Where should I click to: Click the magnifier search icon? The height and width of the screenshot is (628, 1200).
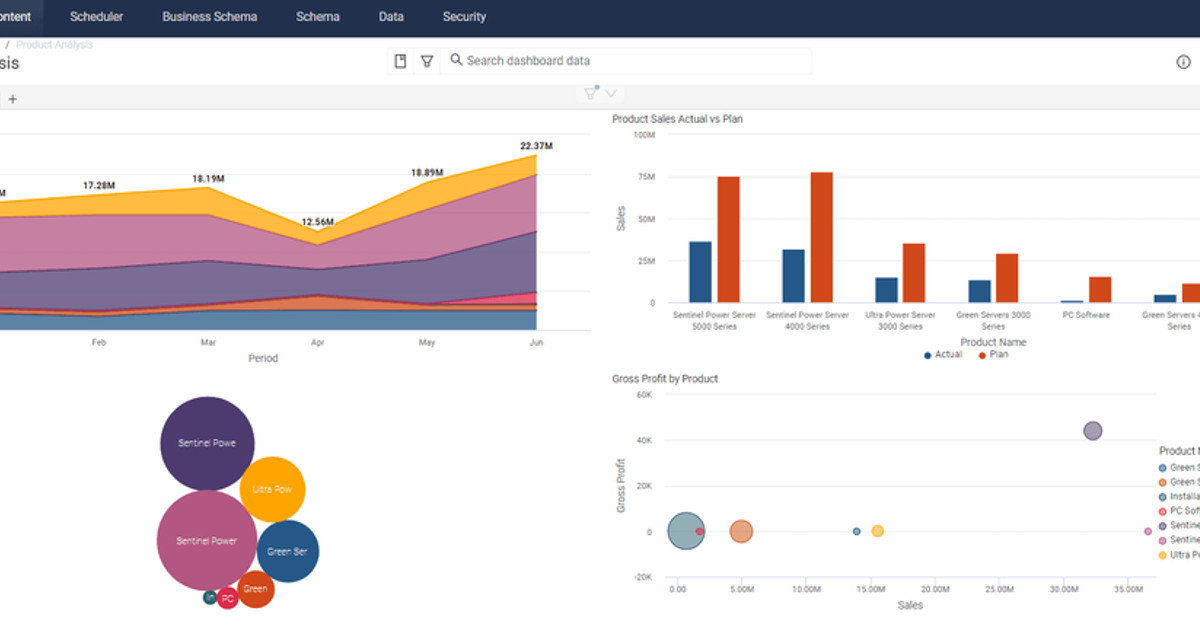(456, 60)
